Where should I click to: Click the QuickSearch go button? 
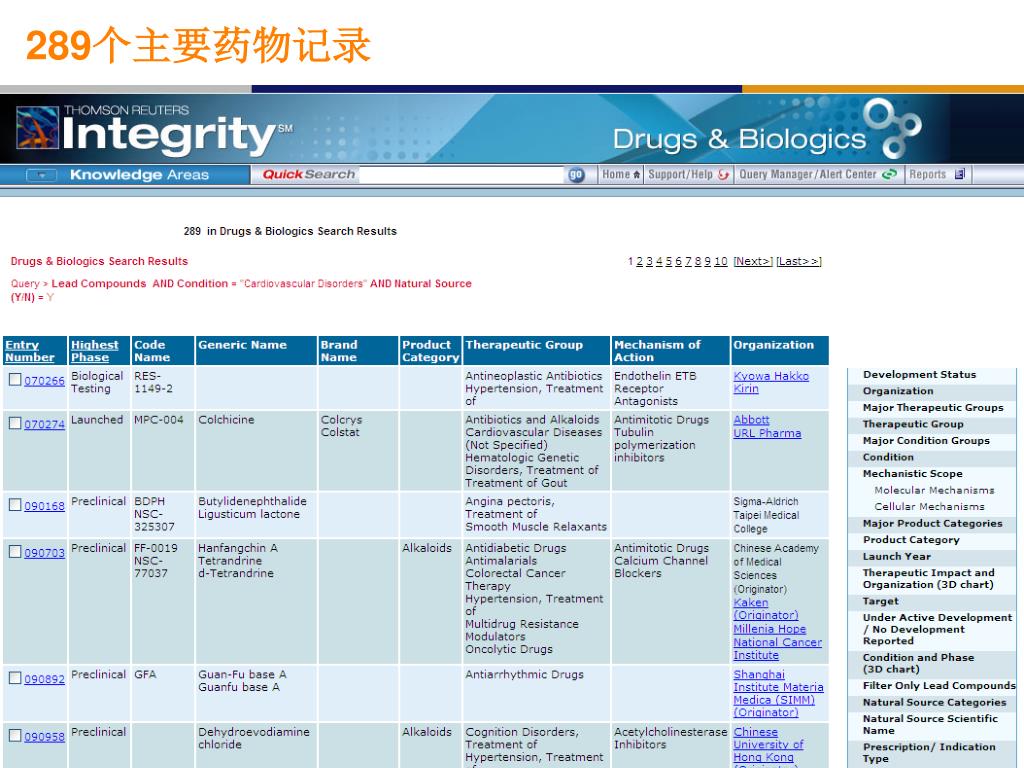point(575,174)
